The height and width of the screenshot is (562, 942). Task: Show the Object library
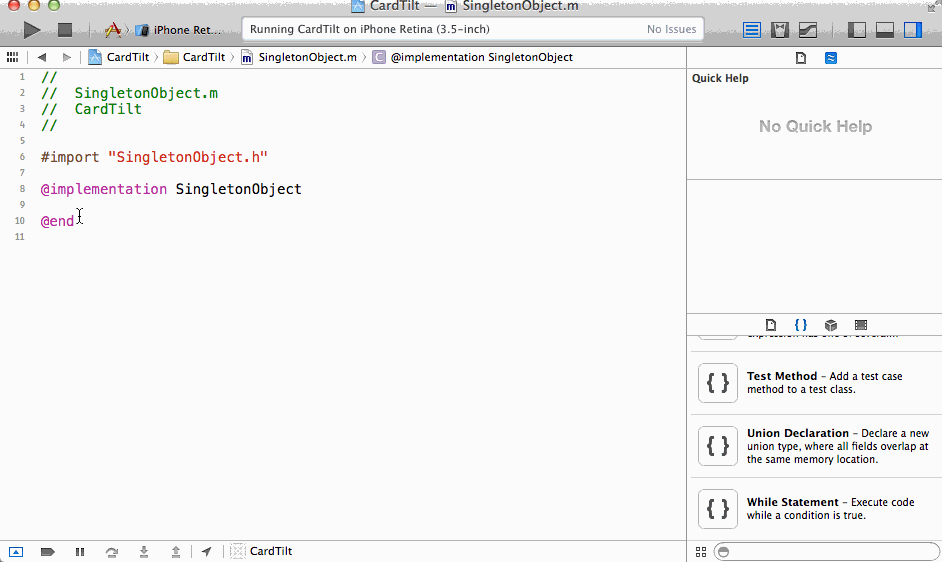point(831,325)
